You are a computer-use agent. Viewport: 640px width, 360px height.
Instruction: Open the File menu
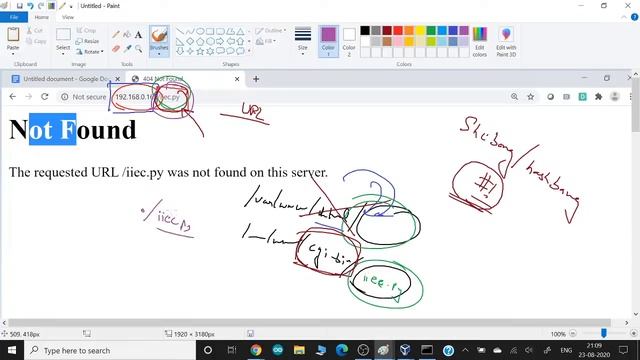(14, 17)
